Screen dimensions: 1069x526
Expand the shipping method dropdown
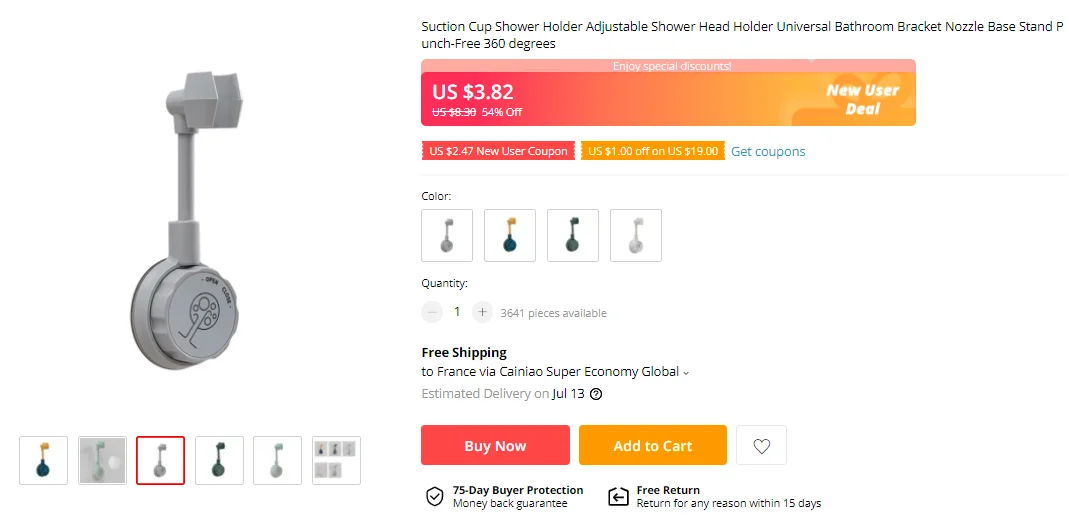click(686, 373)
